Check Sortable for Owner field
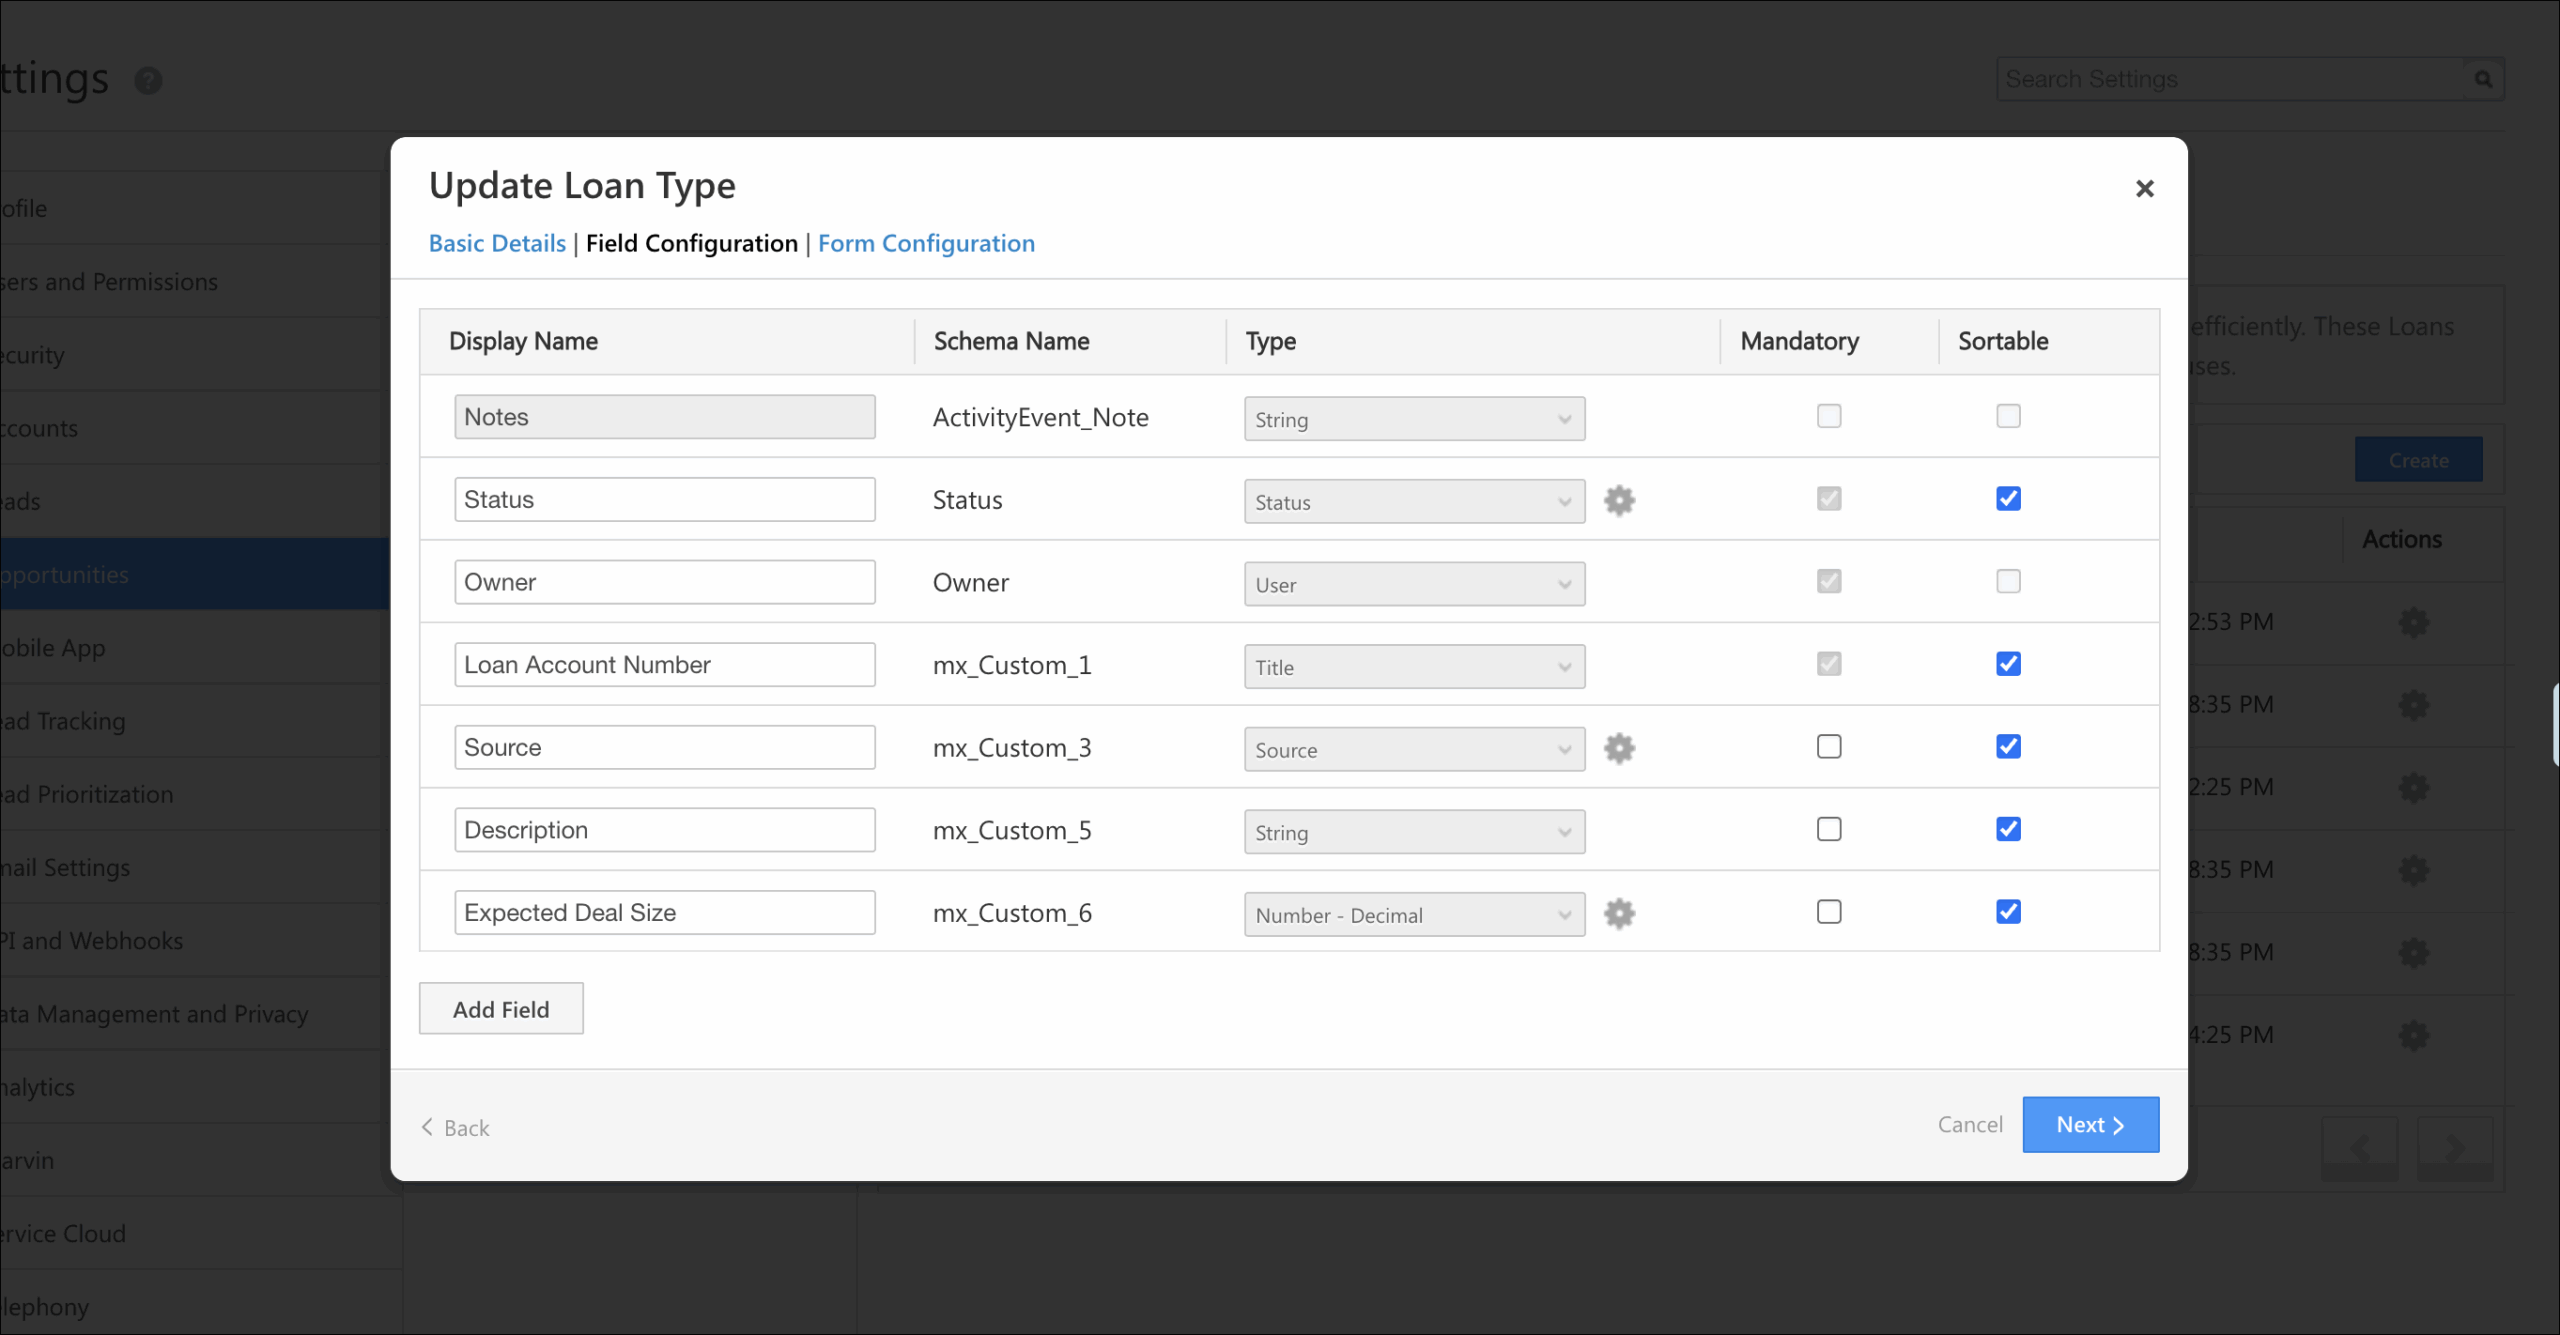 (x=2008, y=581)
